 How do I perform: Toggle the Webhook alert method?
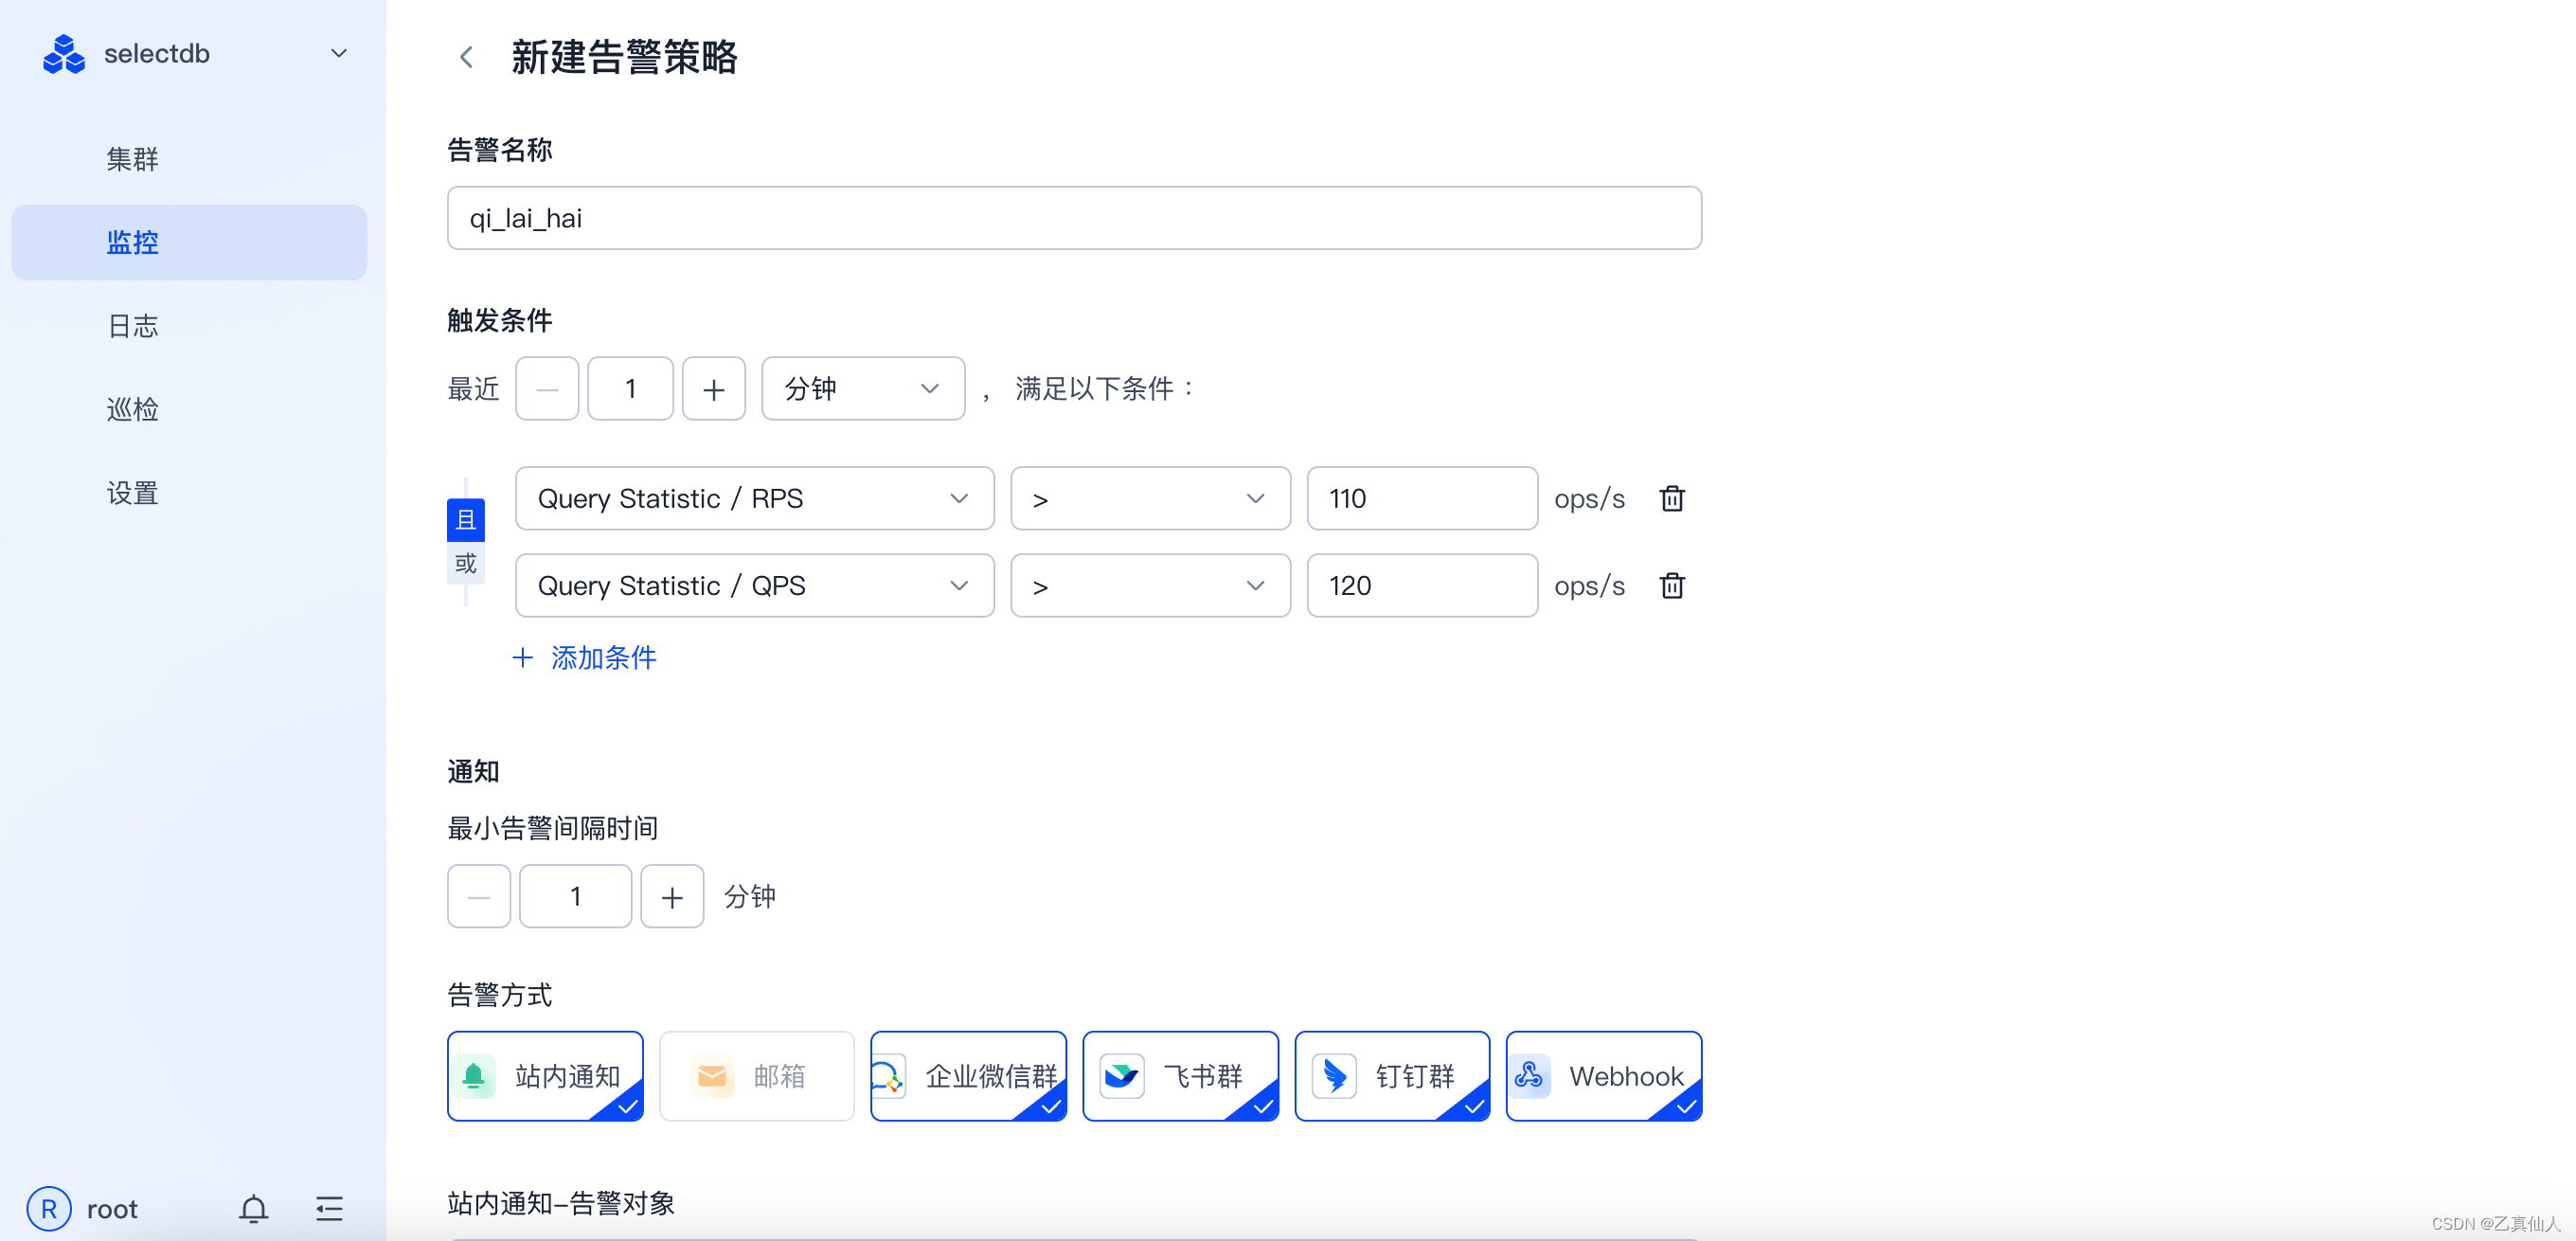[x=1603, y=1075]
